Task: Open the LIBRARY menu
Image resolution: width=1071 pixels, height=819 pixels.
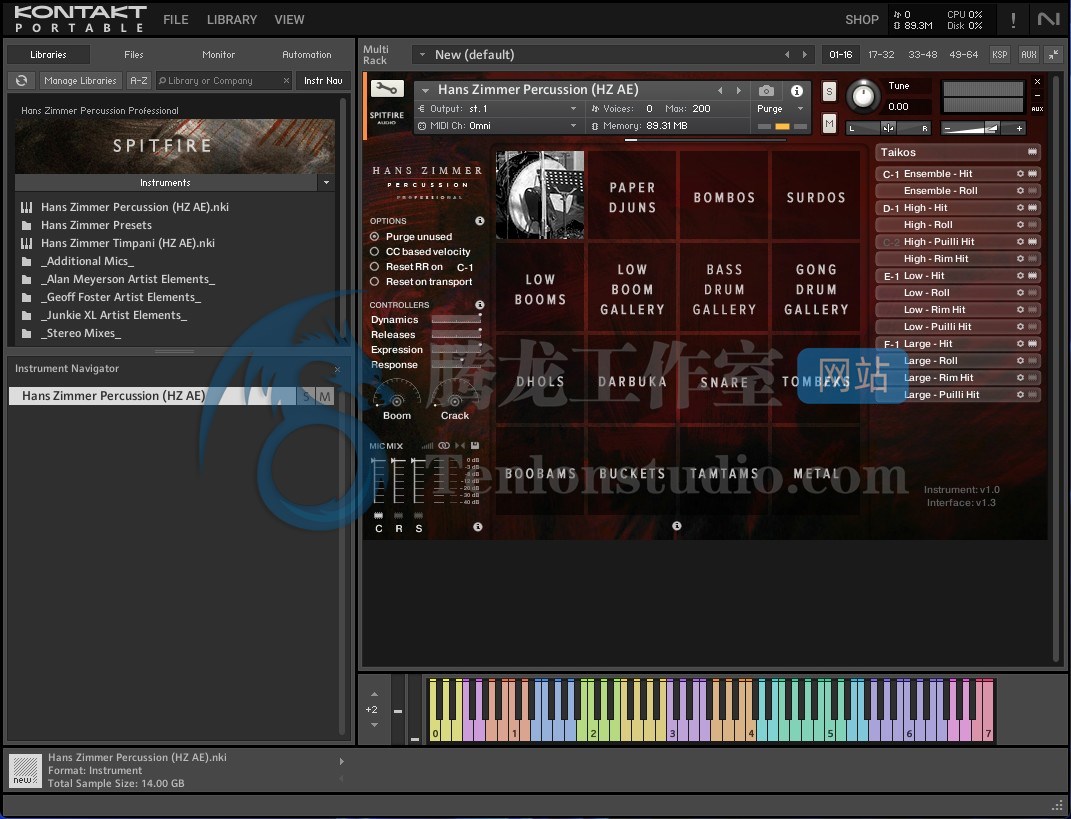Action: pos(232,20)
